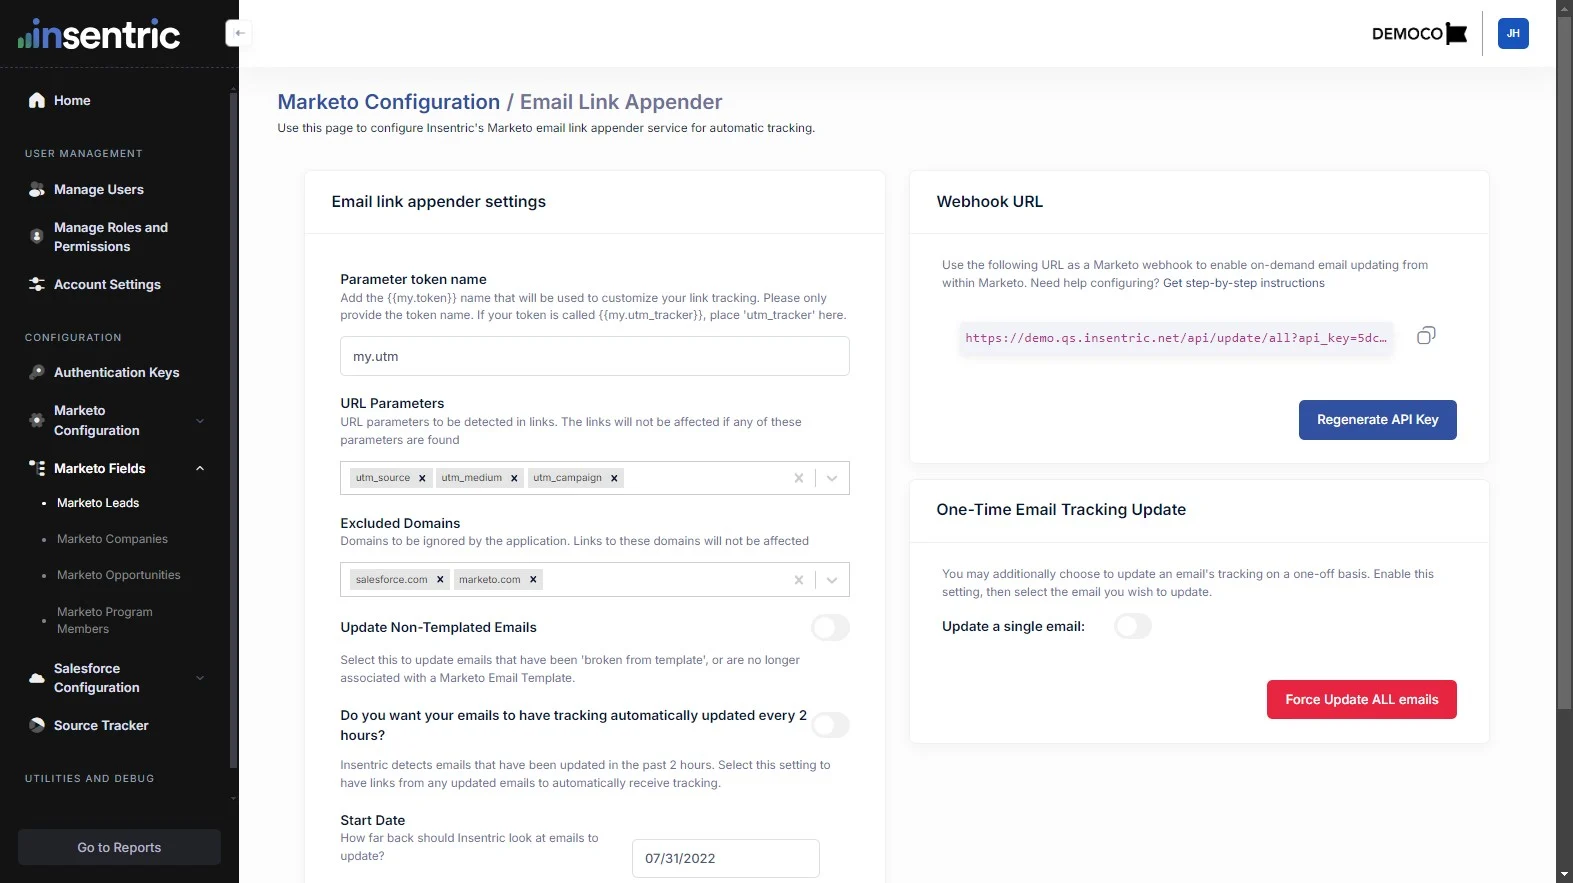The height and width of the screenshot is (883, 1573).
Task: Select Marketo Companies in the sidebar
Action: (x=112, y=539)
